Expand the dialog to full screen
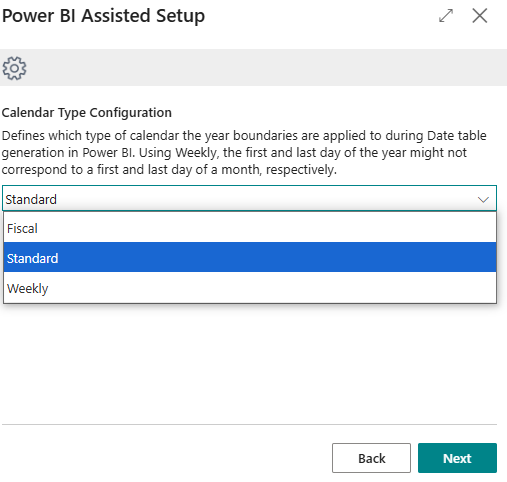 [x=446, y=16]
